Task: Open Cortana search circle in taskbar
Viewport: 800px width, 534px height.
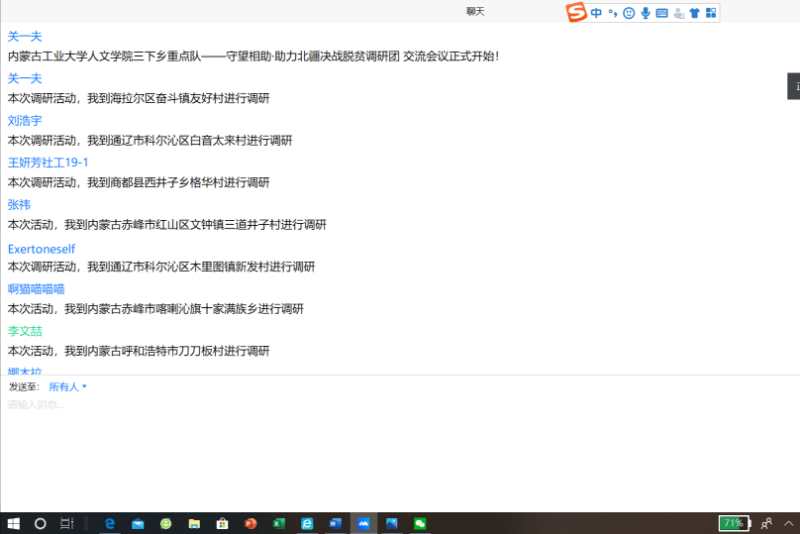Action: pyautogui.click(x=41, y=523)
